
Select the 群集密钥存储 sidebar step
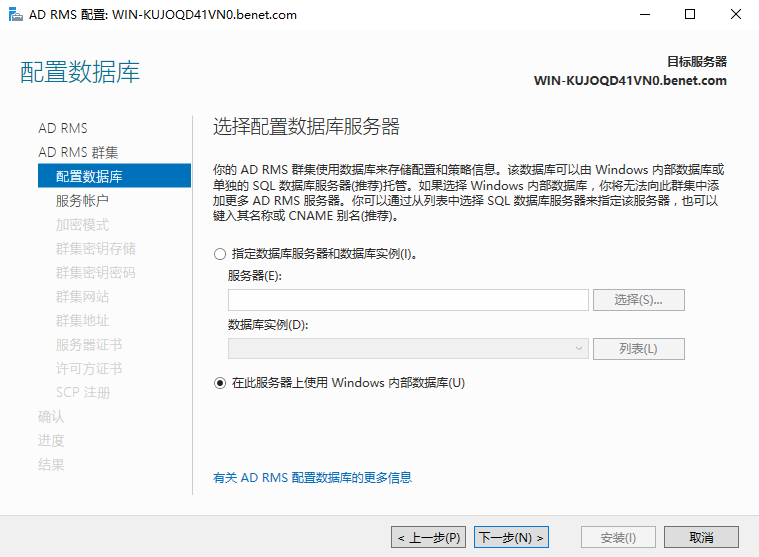(95, 249)
